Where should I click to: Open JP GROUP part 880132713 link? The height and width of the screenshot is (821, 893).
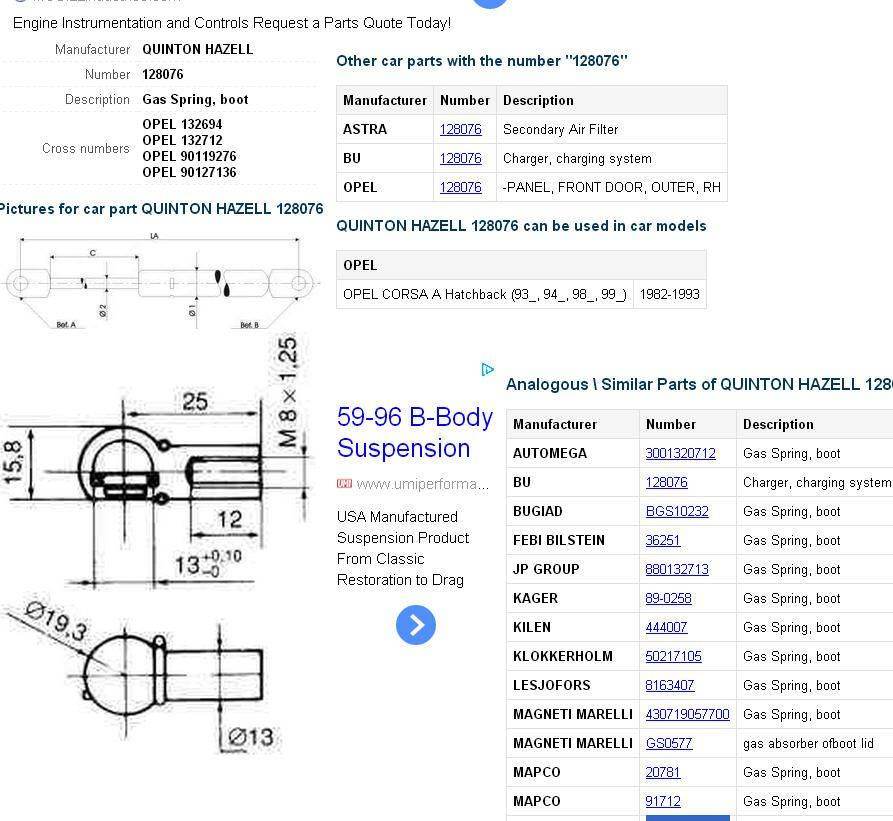(676, 569)
